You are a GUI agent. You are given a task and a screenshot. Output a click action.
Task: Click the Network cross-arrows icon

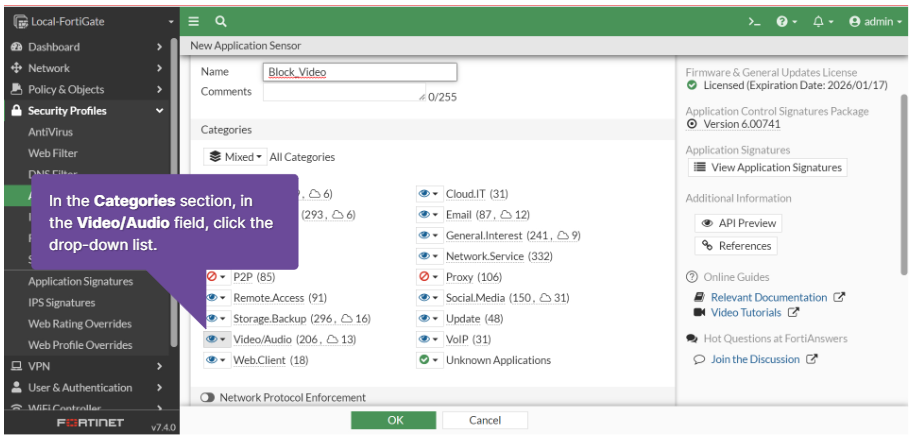pos(17,68)
